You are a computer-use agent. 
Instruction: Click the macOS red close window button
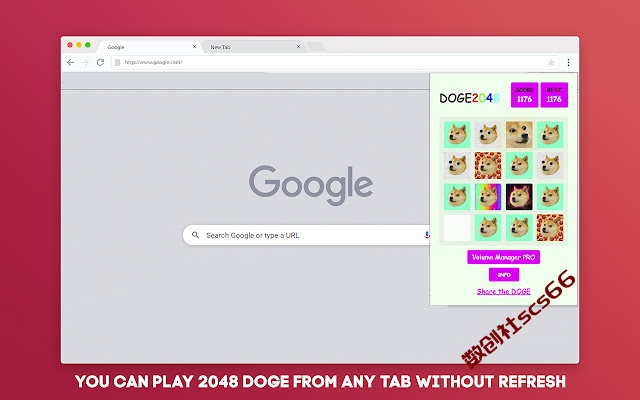tap(70, 45)
